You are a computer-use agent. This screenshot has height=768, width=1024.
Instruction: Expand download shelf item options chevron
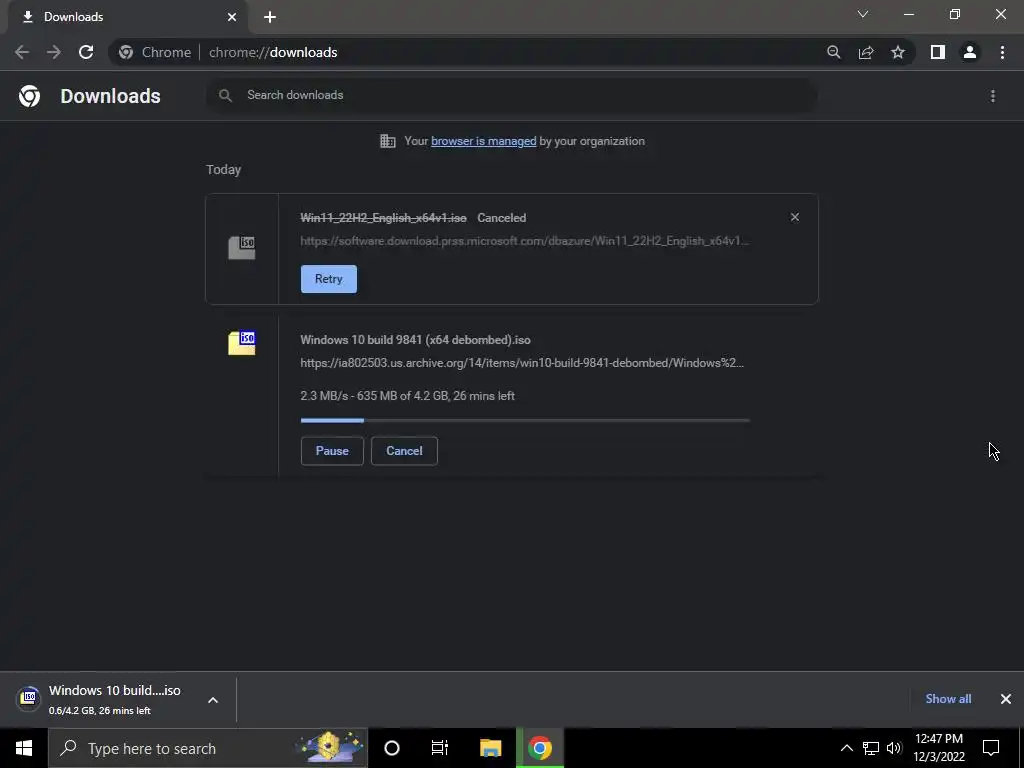coord(213,699)
